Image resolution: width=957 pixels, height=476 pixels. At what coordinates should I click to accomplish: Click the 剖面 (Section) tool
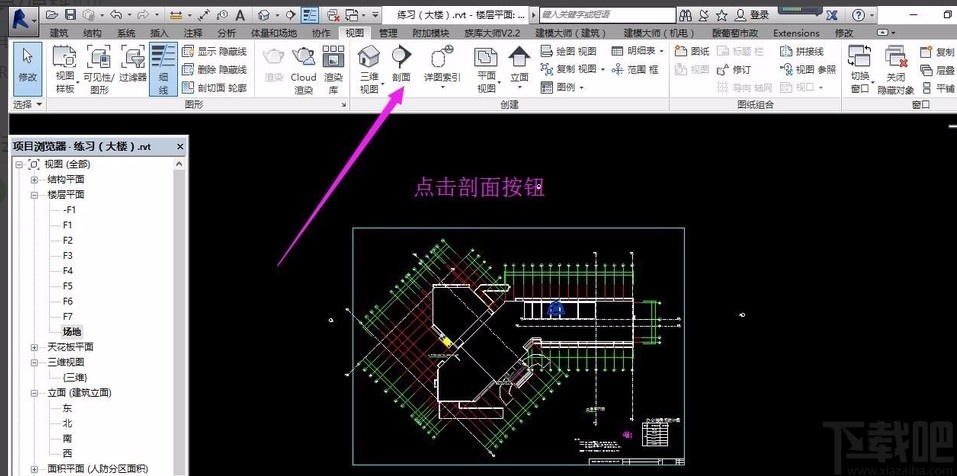tap(401, 64)
